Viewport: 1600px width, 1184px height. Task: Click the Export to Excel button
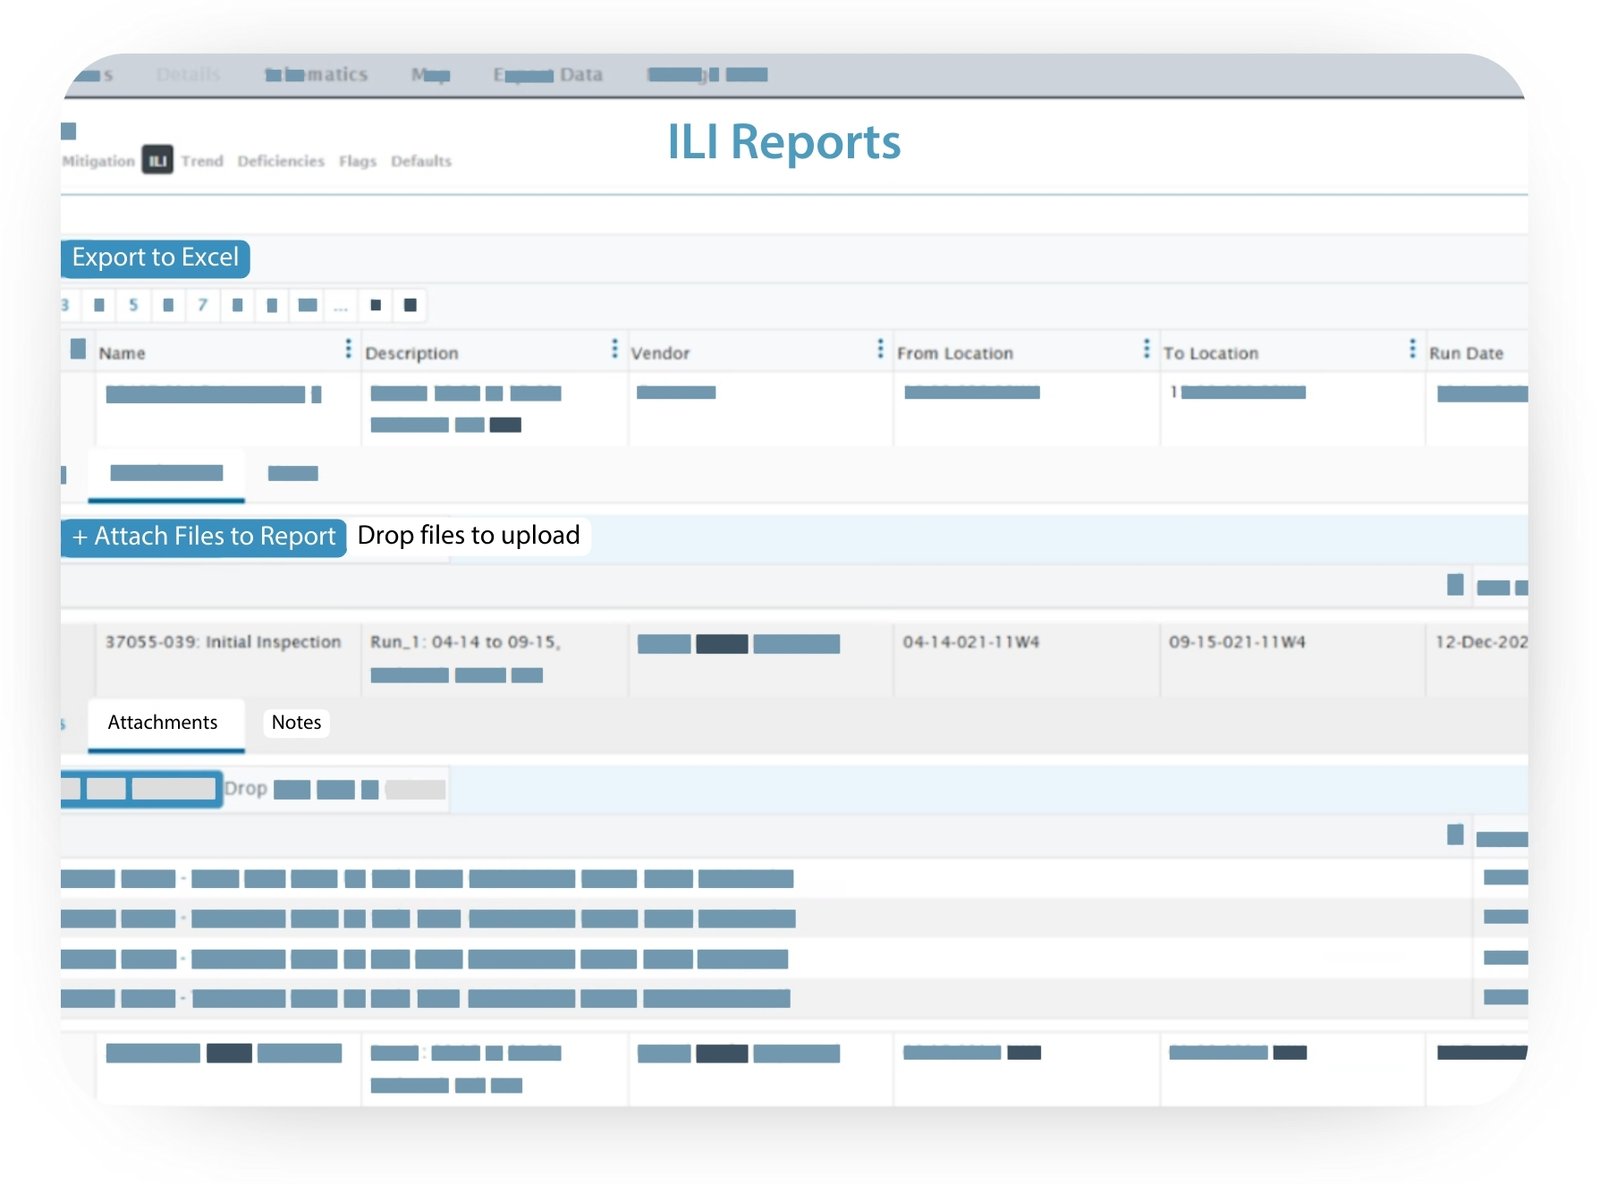coord(155,258)
